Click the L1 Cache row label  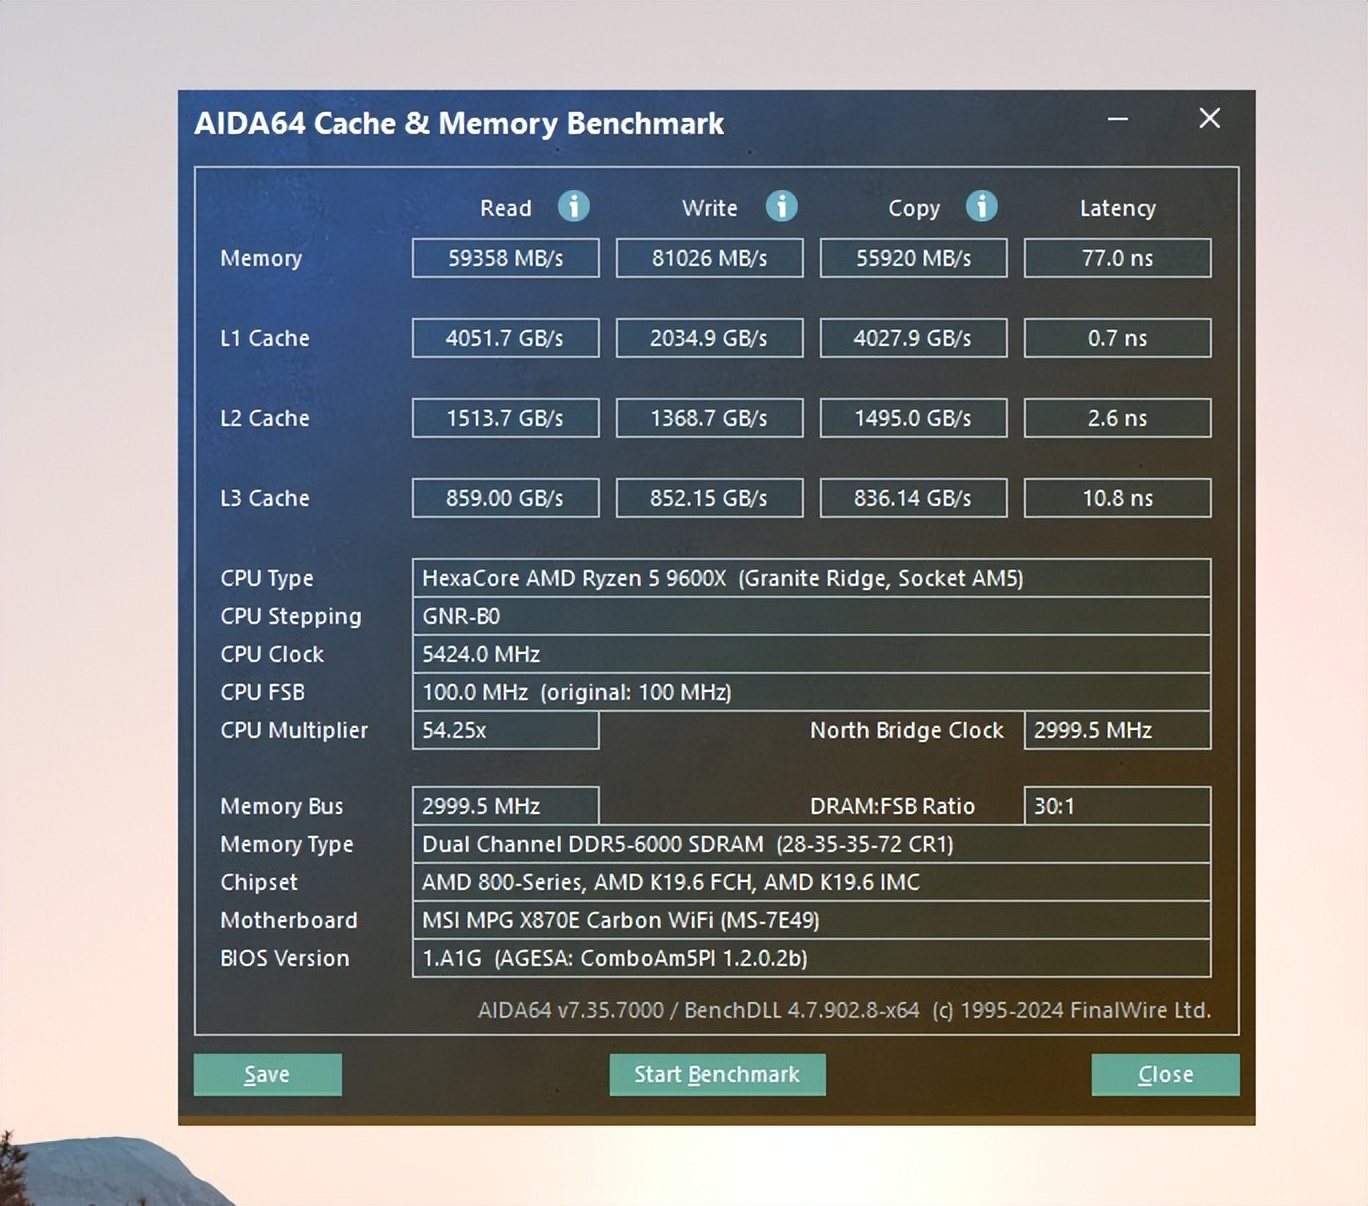(265, 338)
